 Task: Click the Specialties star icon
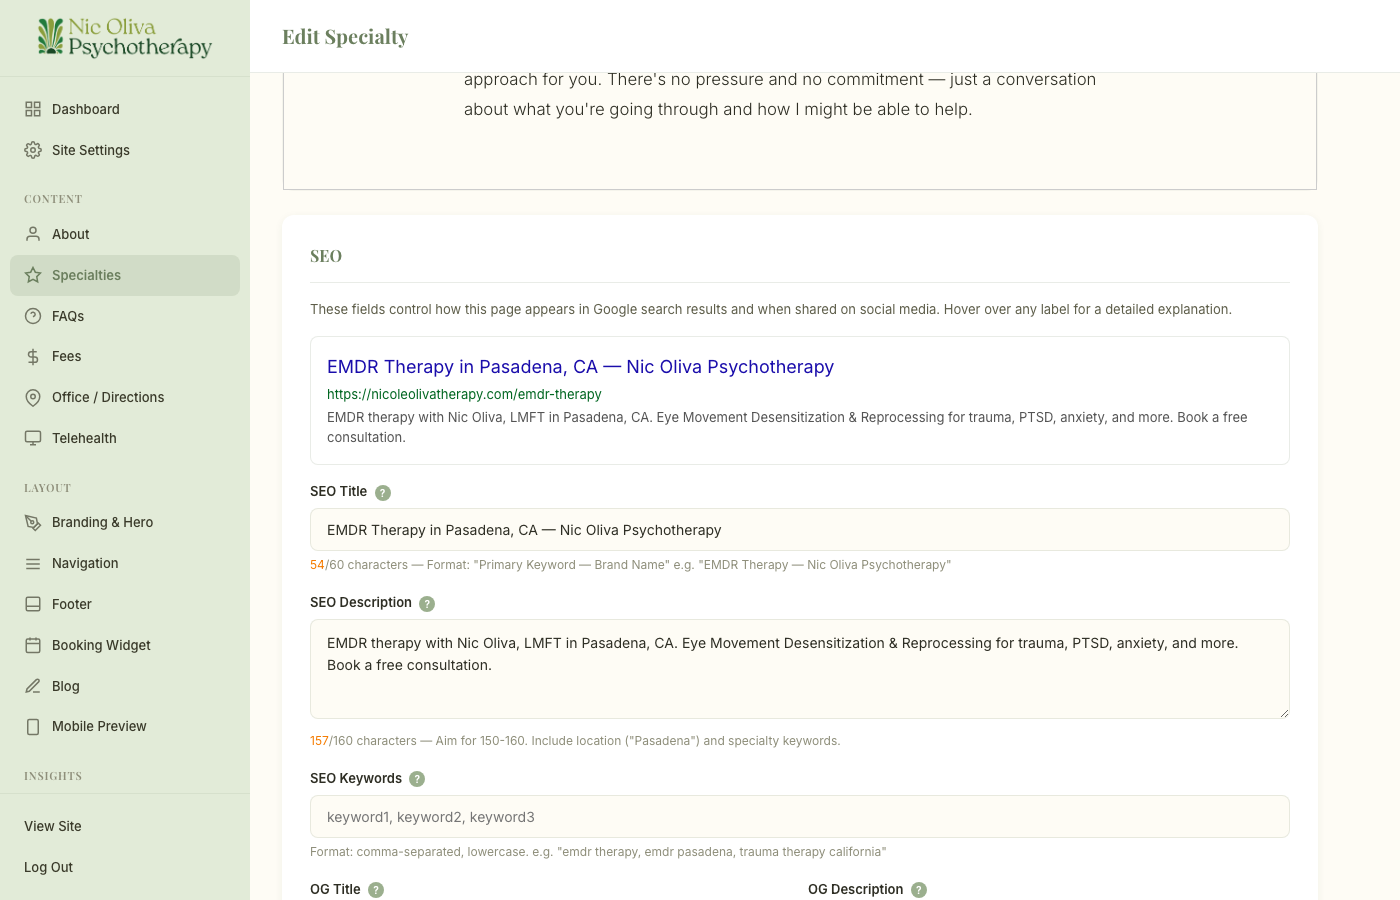33,275
